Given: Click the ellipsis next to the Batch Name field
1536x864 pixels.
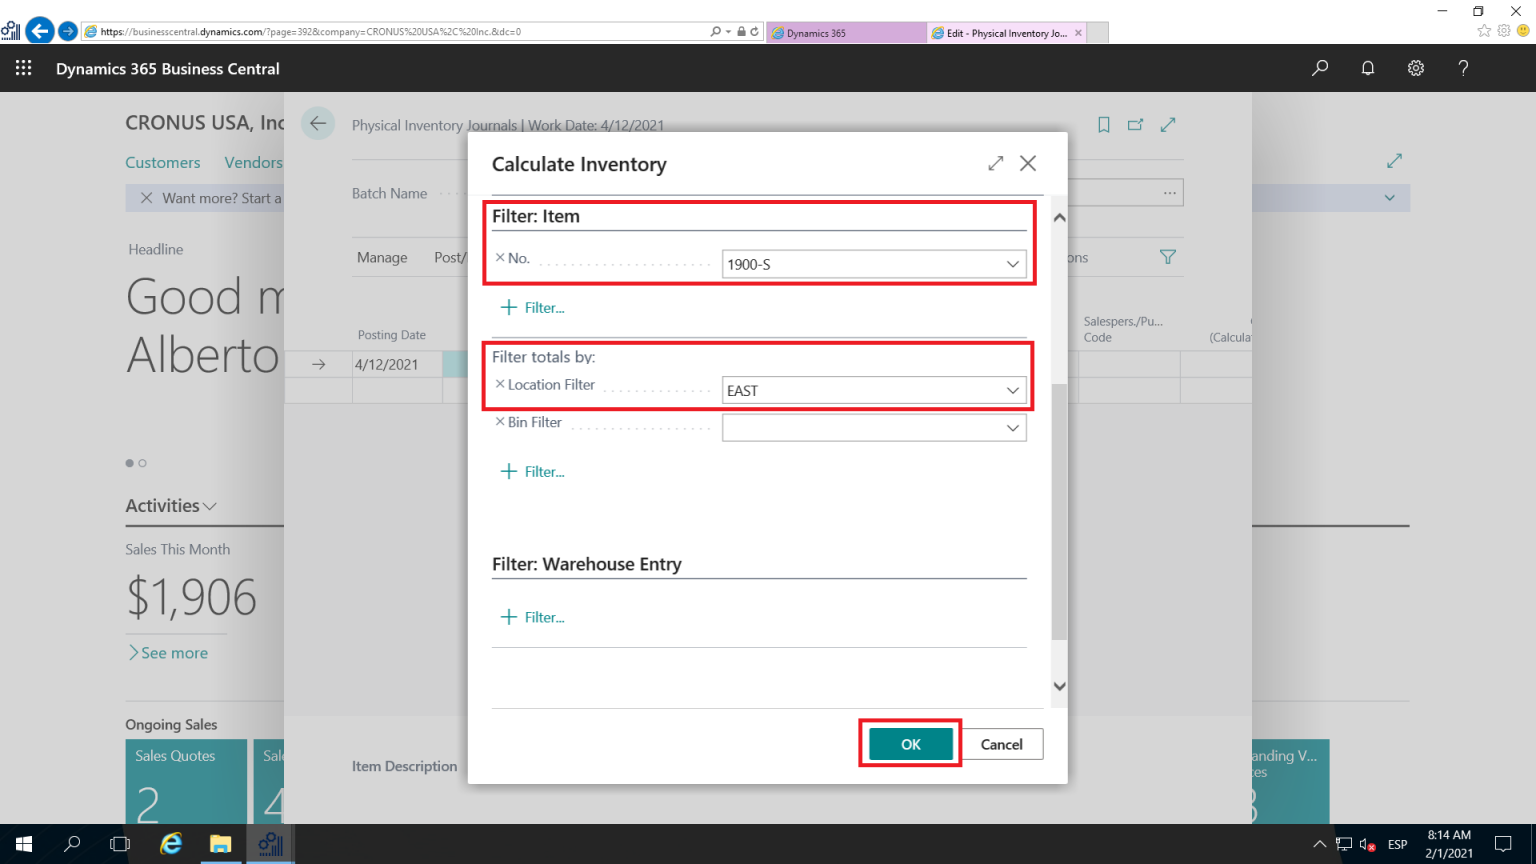Looking at the screenshot, I should click(x=1168, y=191).
